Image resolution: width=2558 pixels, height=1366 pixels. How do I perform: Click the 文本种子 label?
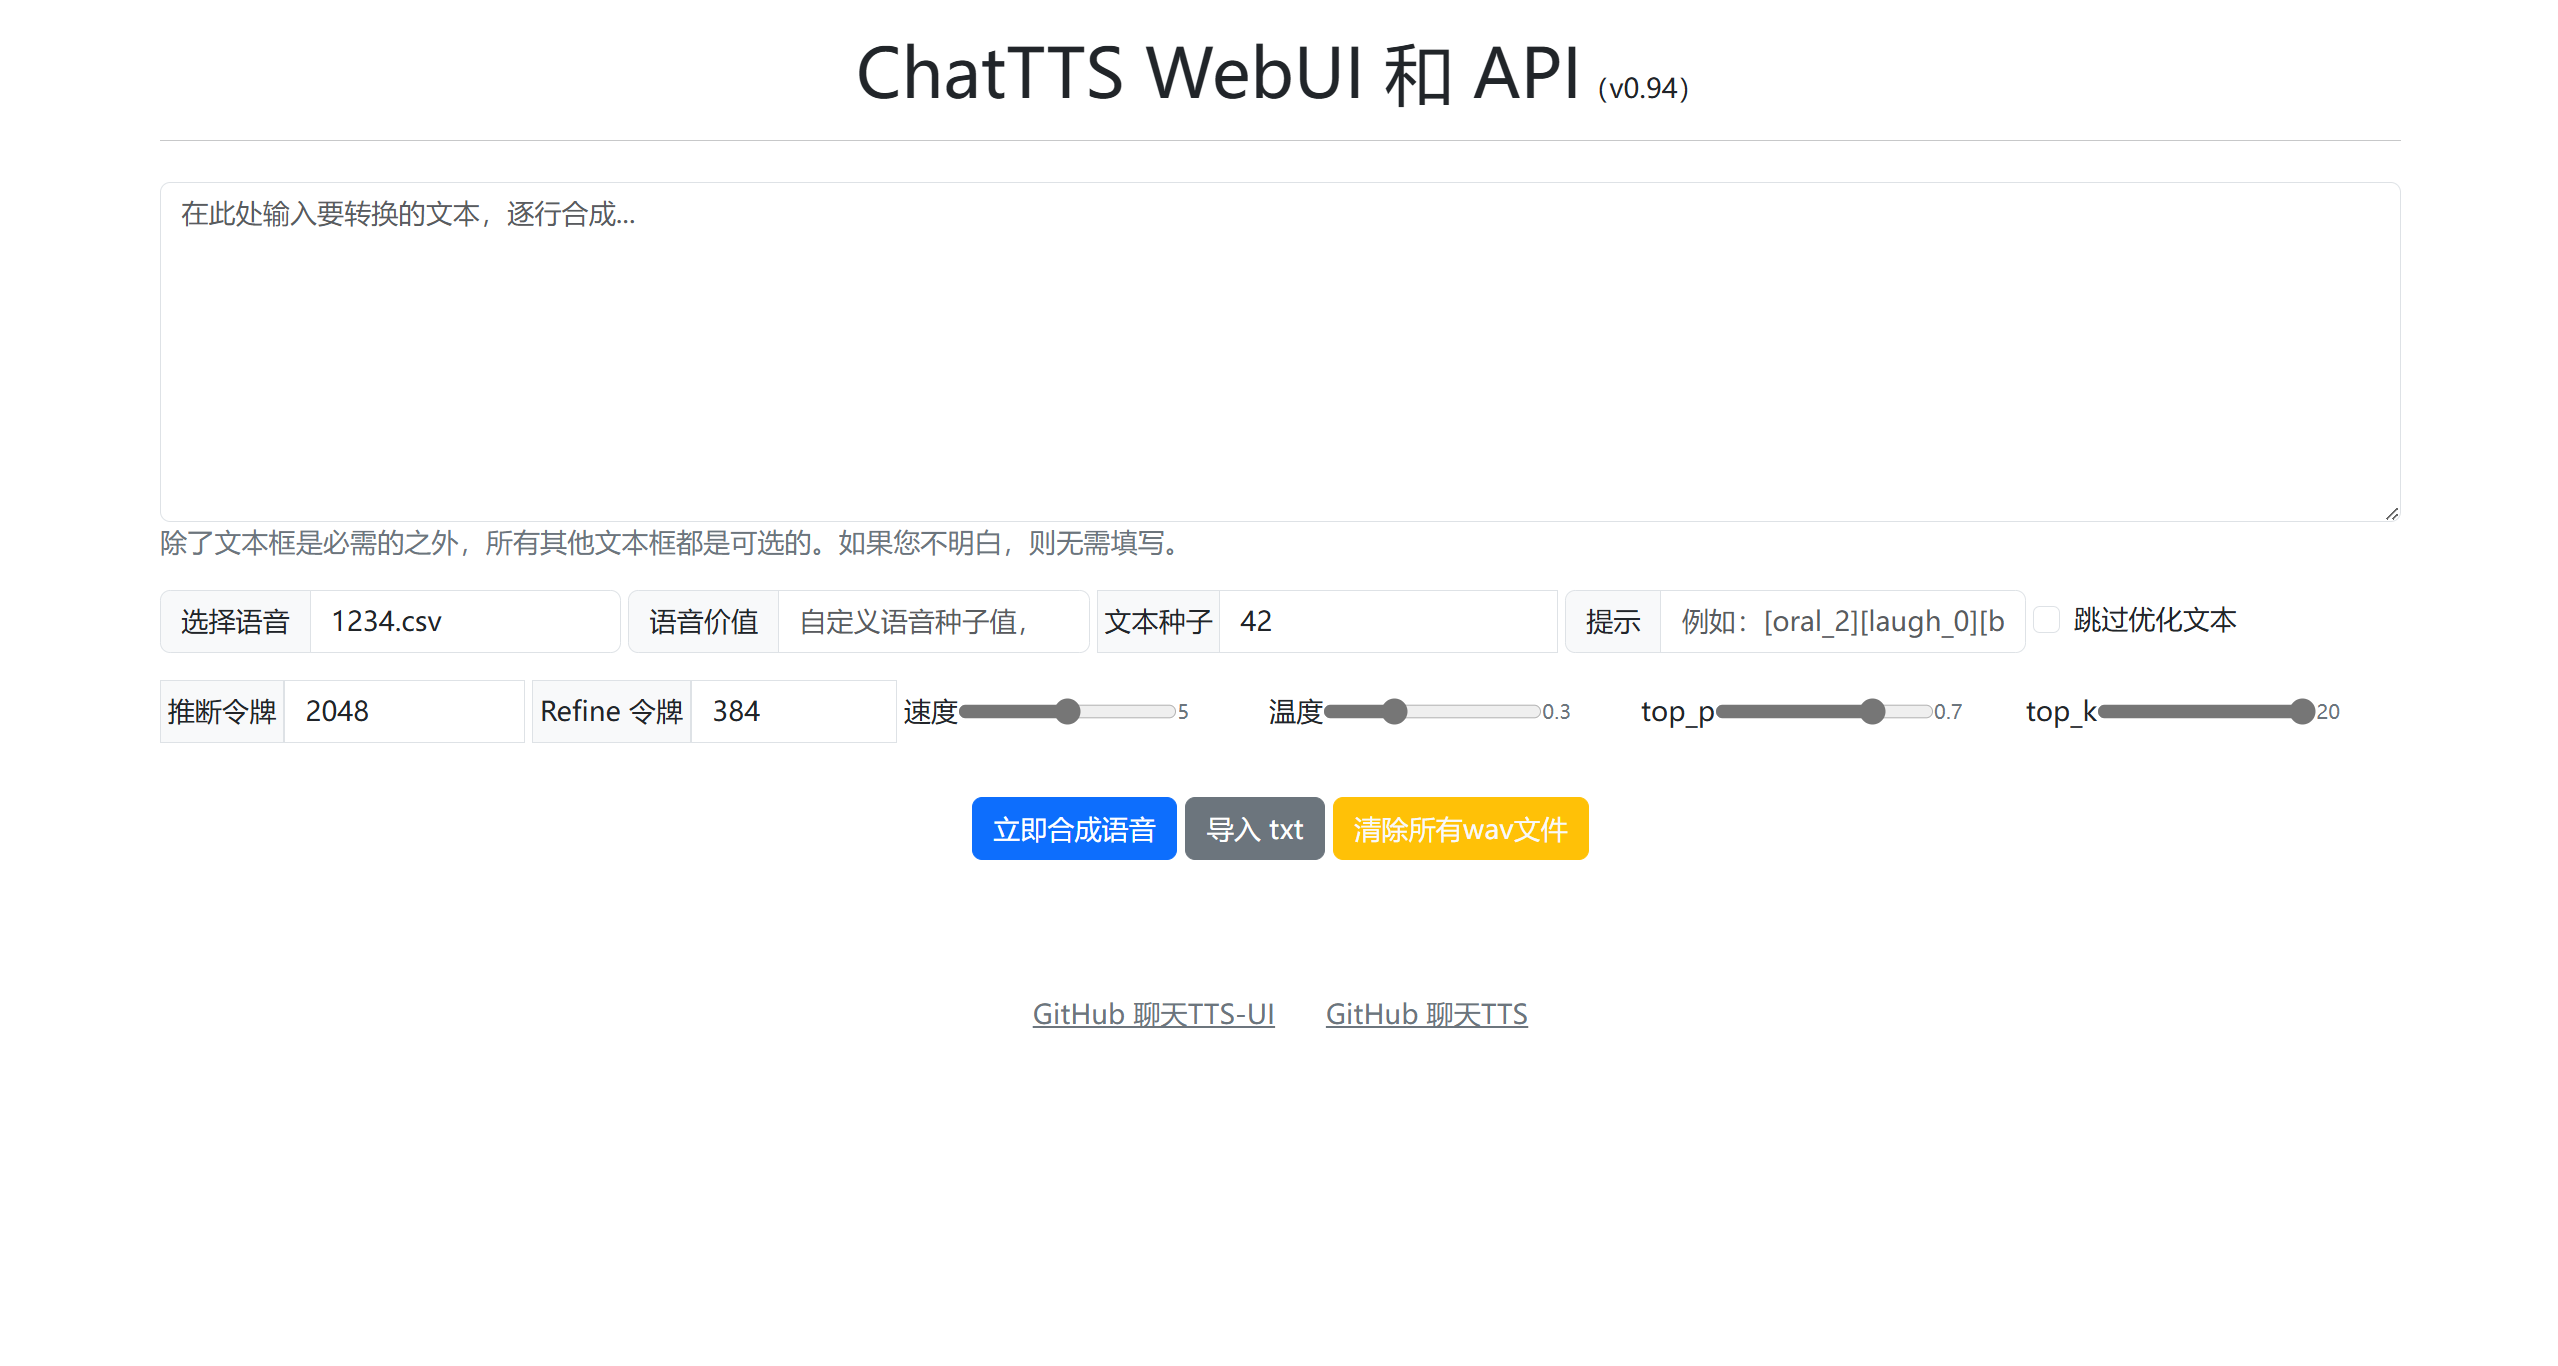pyautogui.click(x=1158, y=621)
